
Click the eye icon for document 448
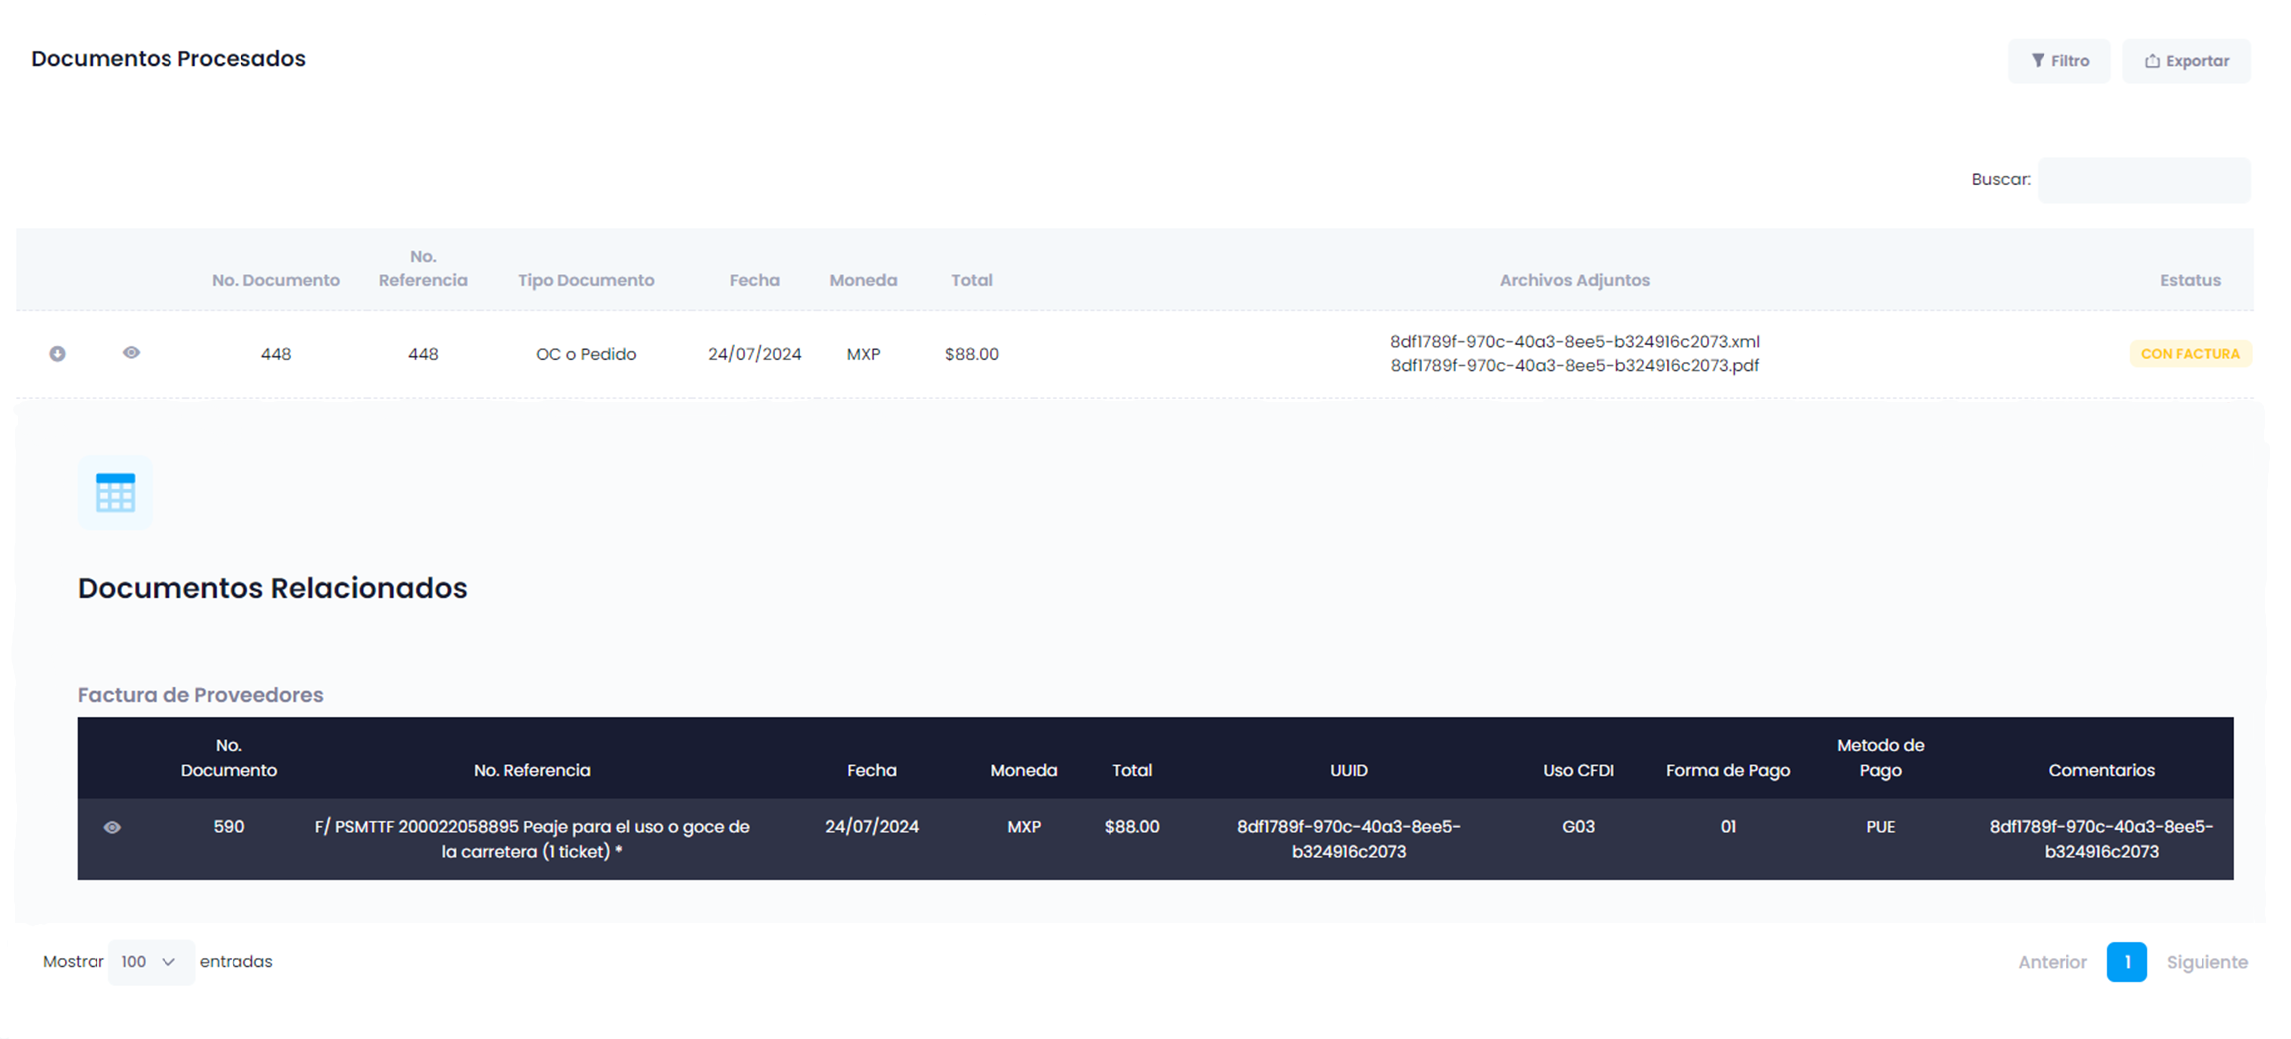click(x=131, y=353)
